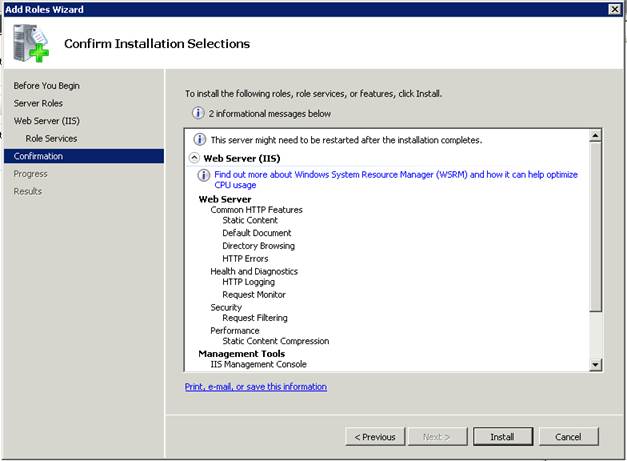Screen dimensions: 627x461
Task: Click the 'Performance' entry
Action: (x=235, y=330)
